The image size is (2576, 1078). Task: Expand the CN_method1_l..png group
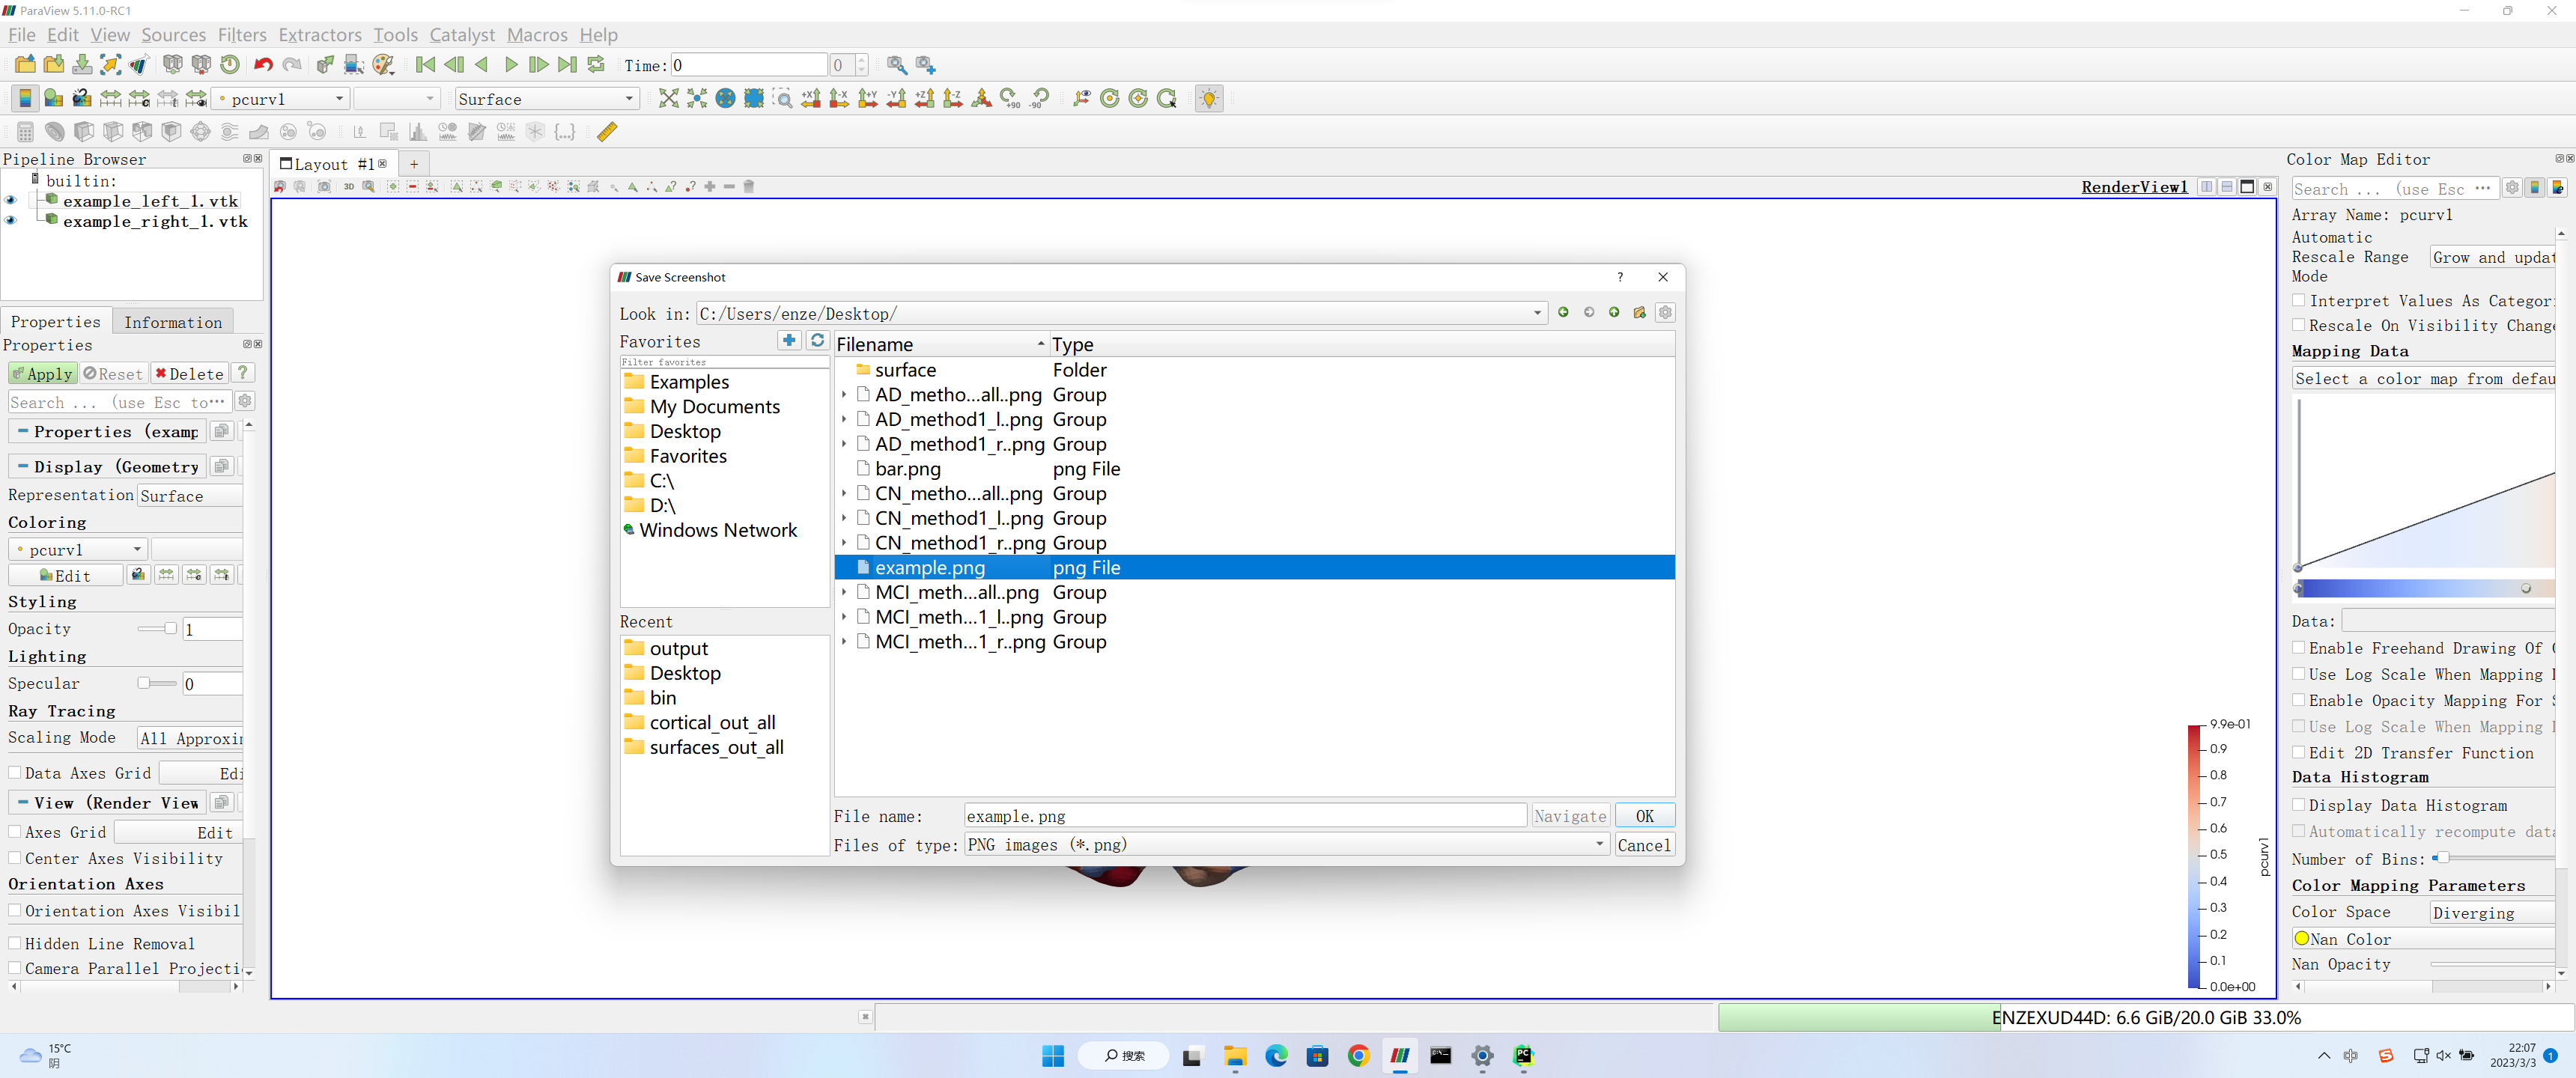click(x=844, y=518)
